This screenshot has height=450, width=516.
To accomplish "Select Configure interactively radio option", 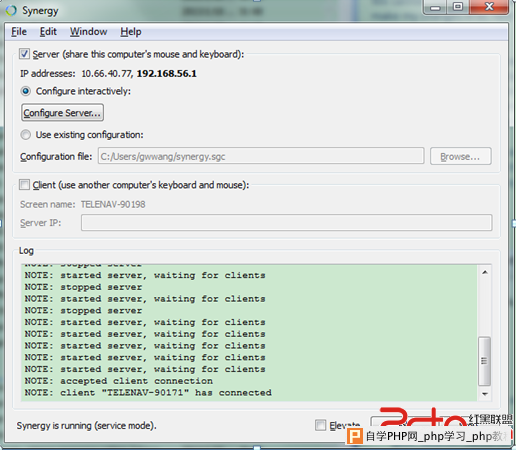I will click(26, 91).
